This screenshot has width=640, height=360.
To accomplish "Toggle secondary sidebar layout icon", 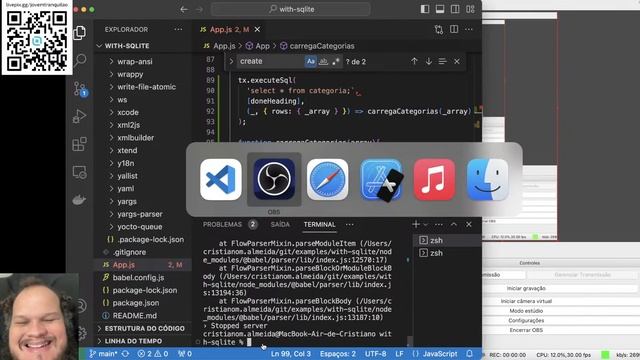I will (455, 9).
